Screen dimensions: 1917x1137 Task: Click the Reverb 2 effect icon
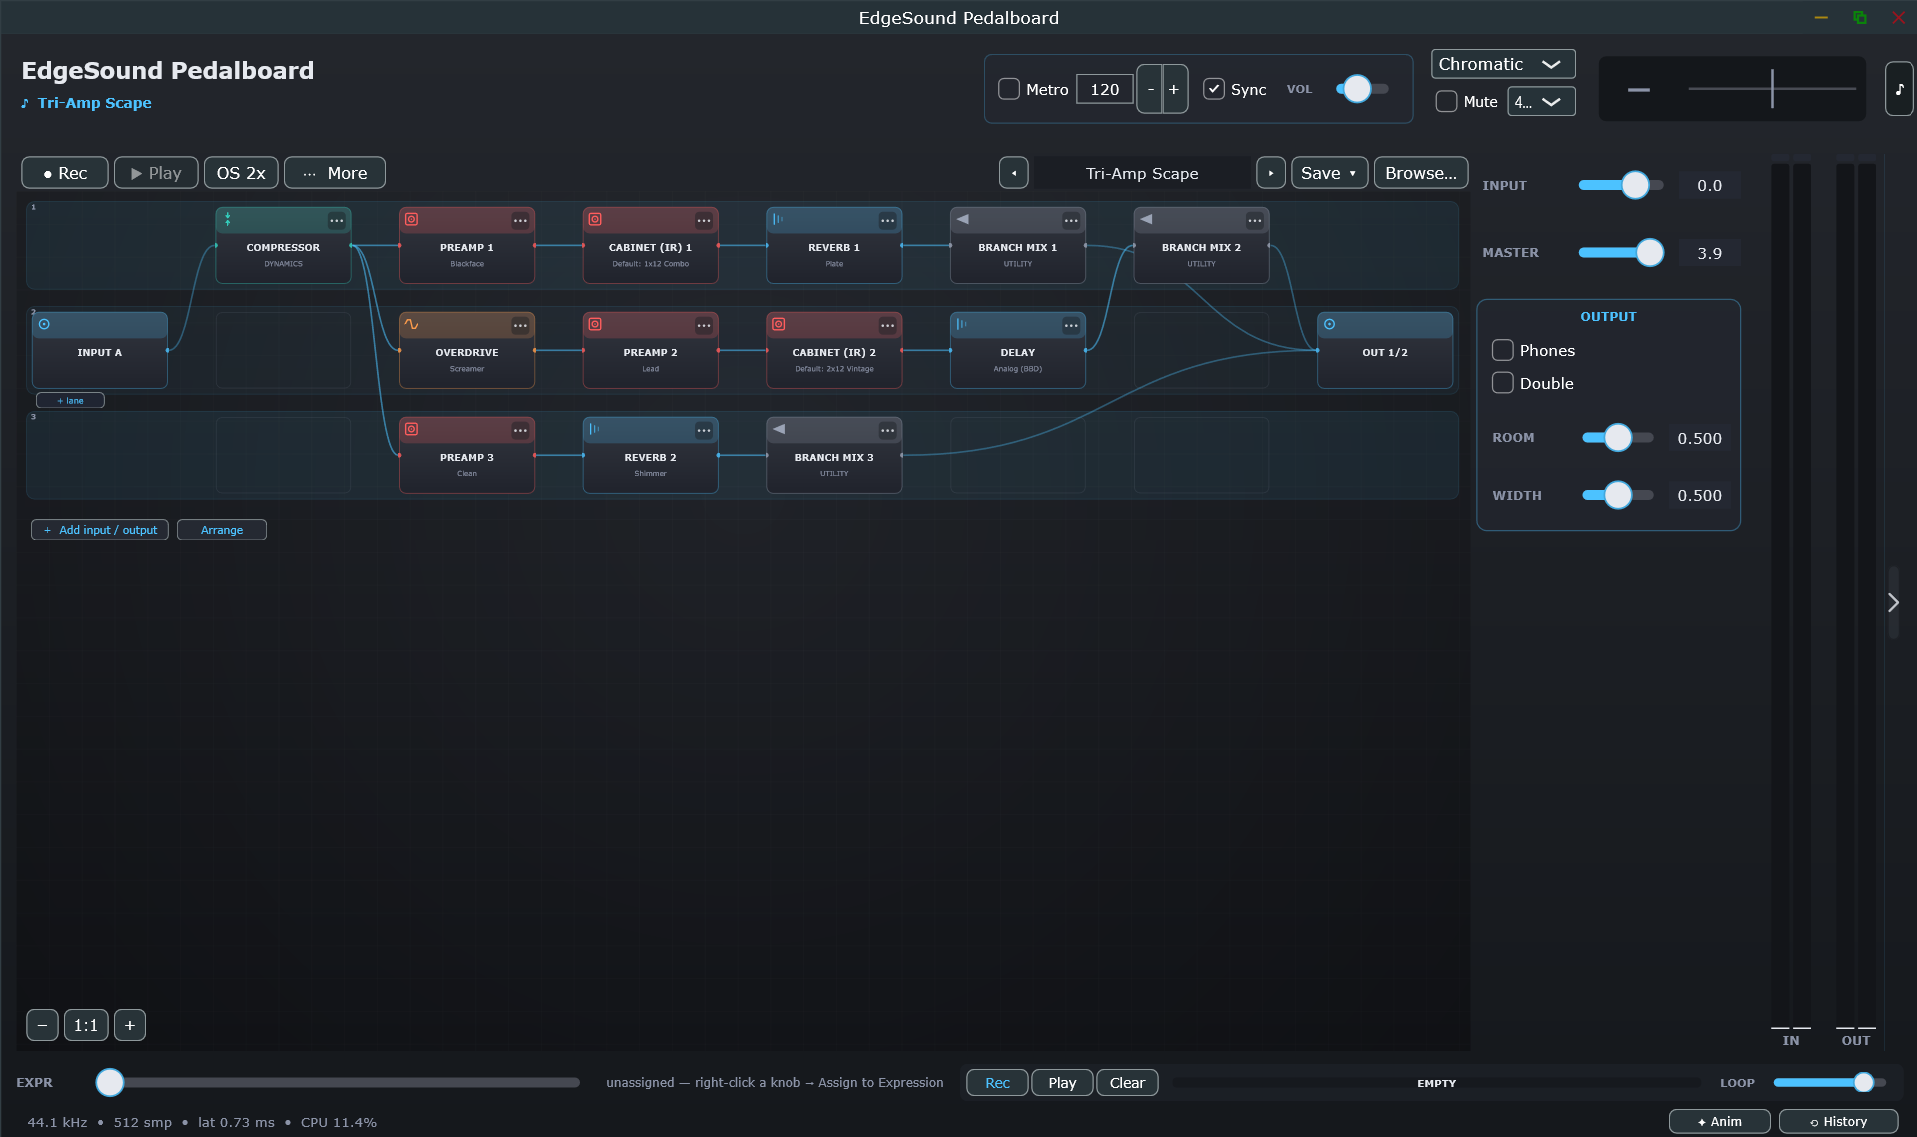pos(594,429)
